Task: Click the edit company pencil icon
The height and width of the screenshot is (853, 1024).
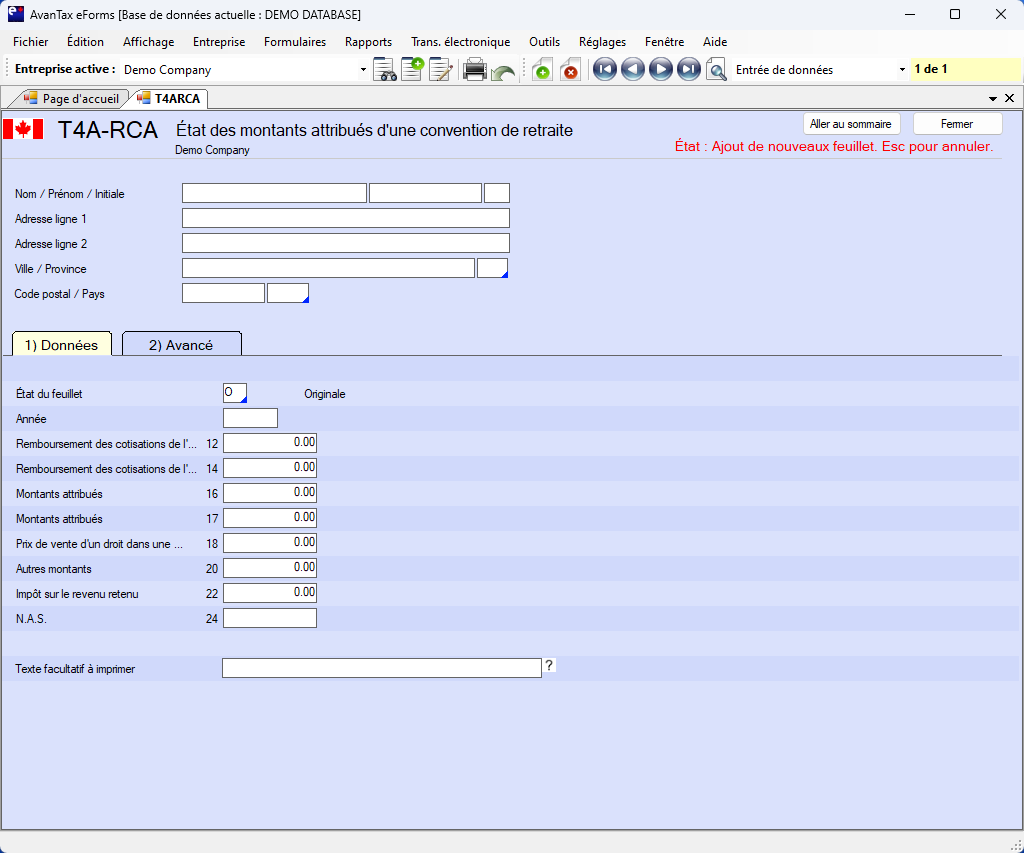Action: click(x=440, y=70)
